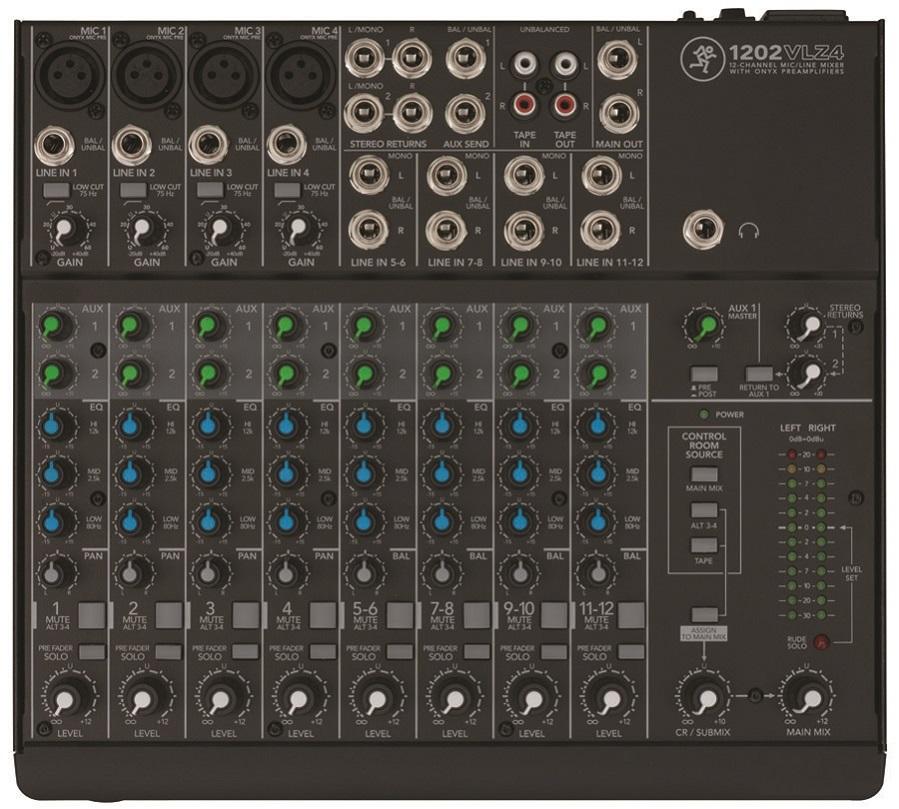Enable PRE FADER SOLO on channel 3
Screen dimensions: 899x809
(245, 651)
